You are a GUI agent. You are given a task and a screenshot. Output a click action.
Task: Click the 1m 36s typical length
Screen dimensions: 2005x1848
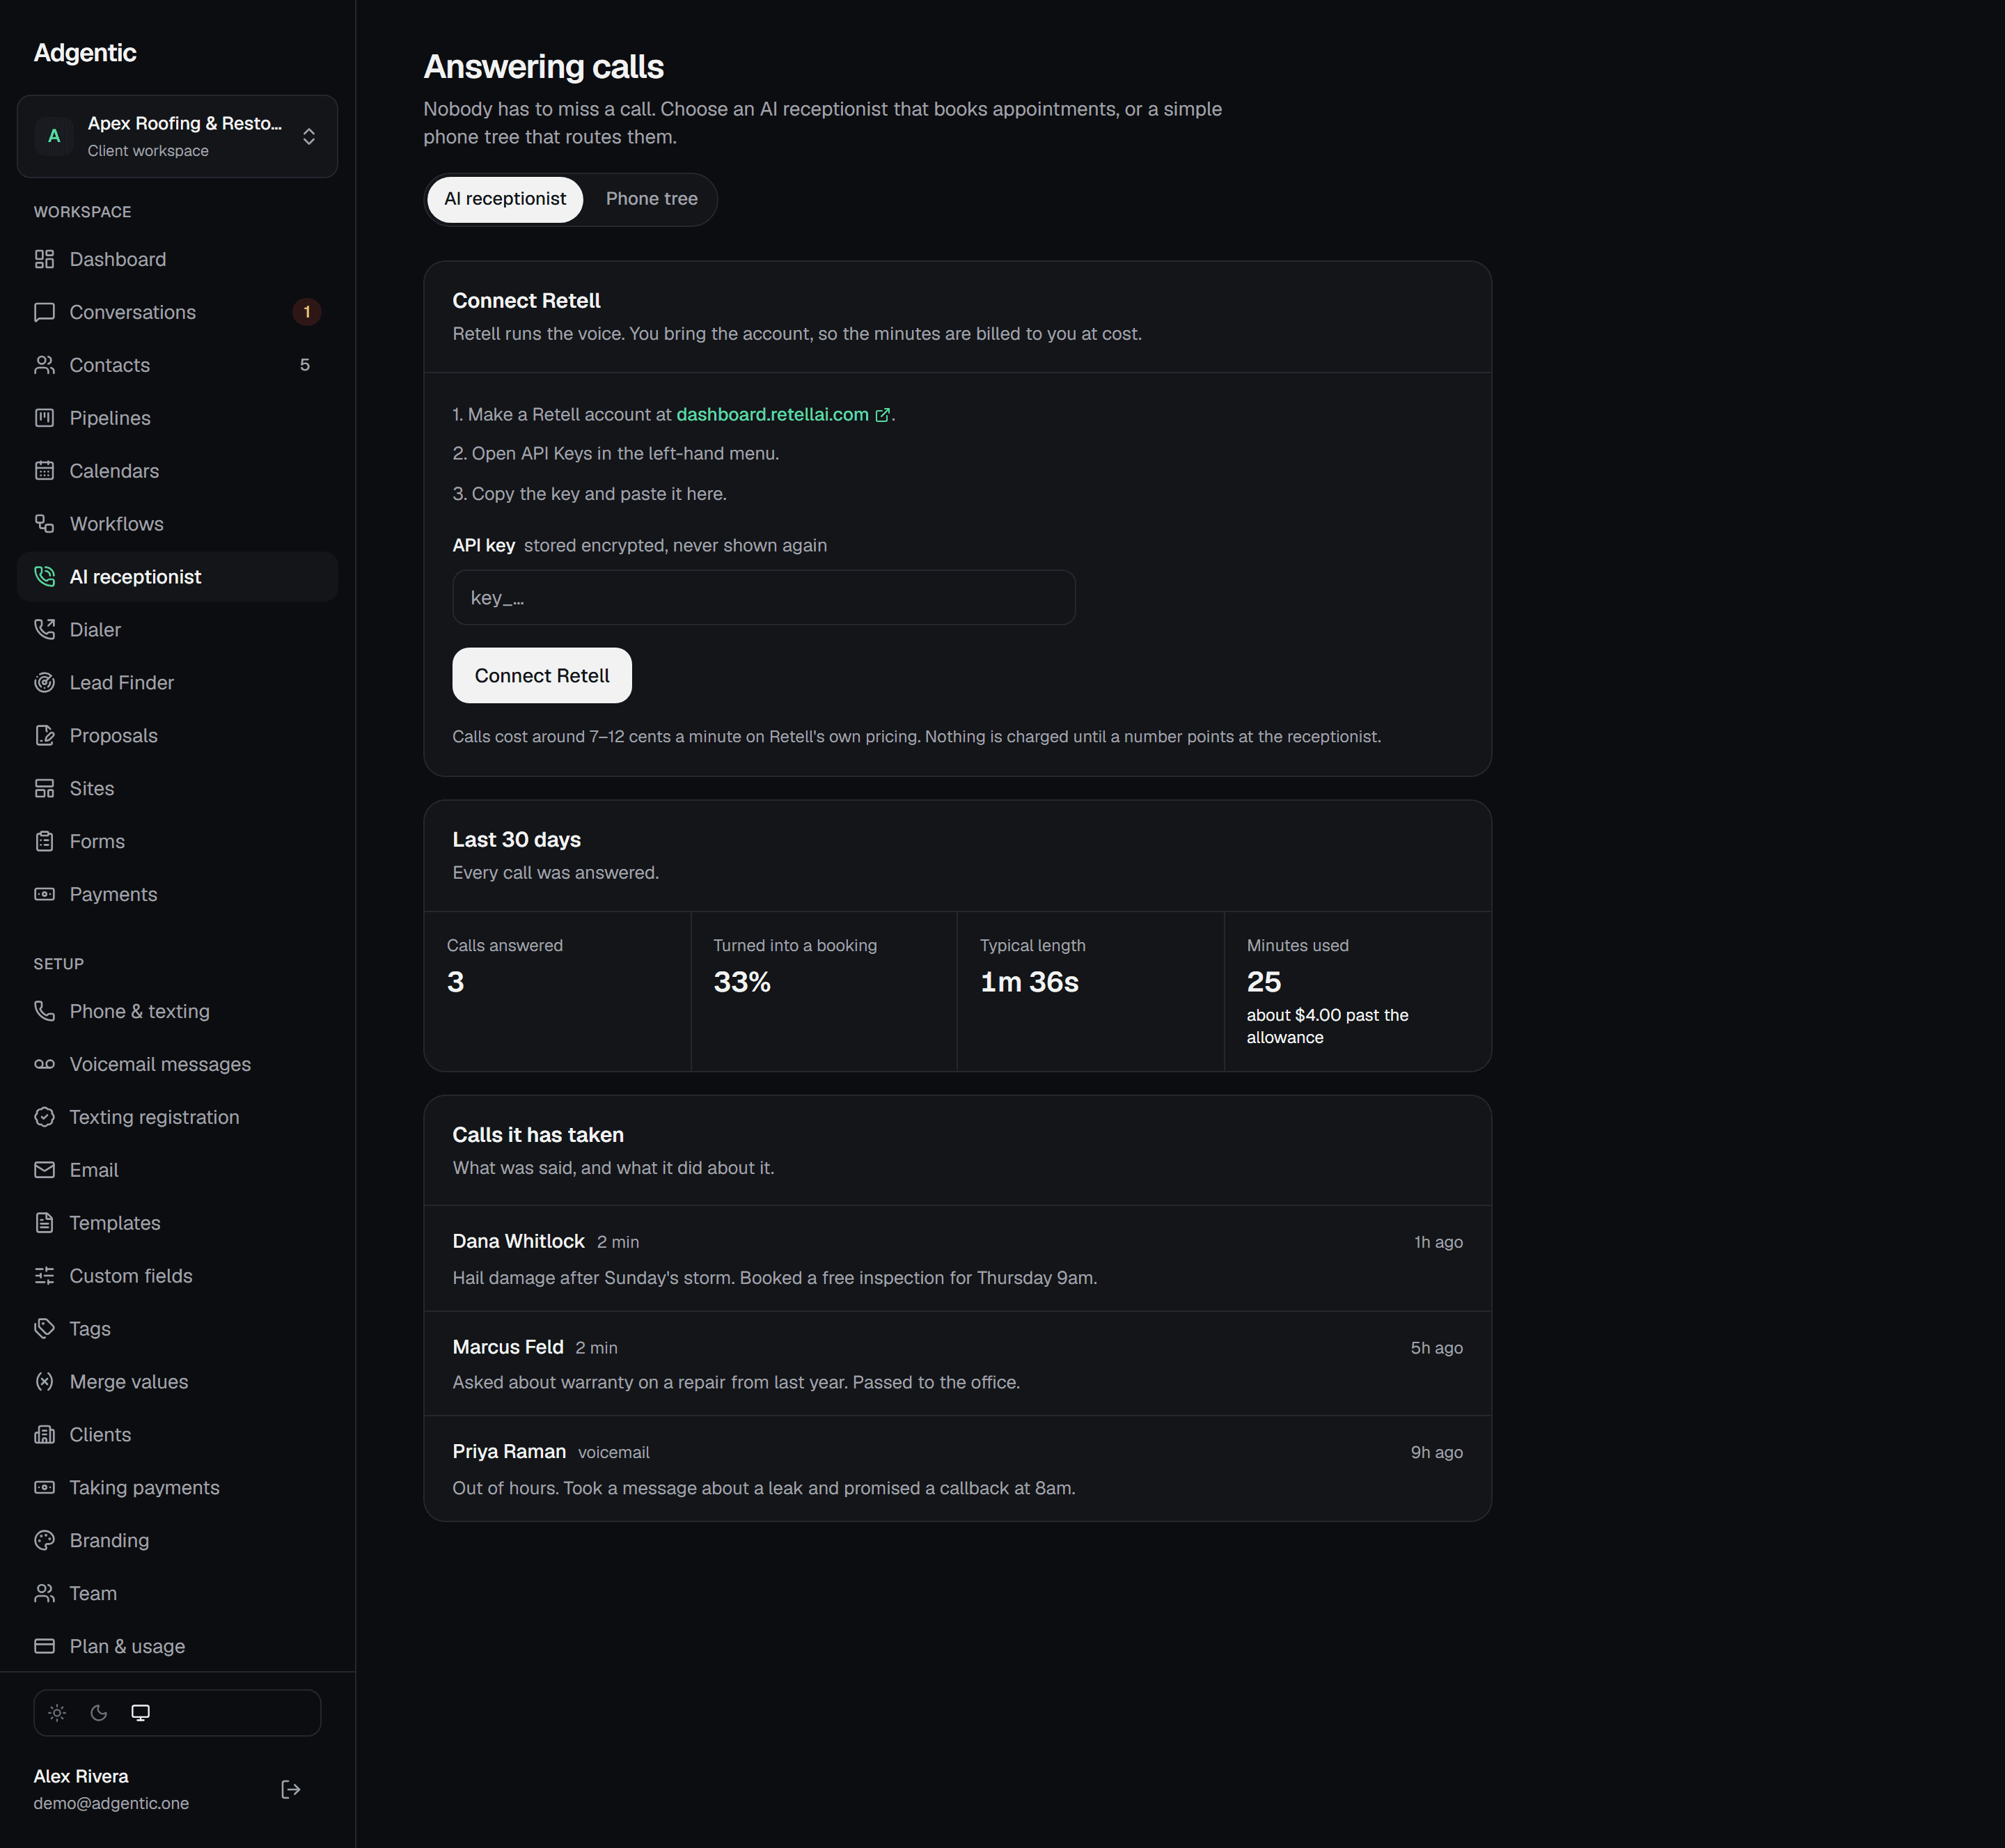[x=1029, y=982]
